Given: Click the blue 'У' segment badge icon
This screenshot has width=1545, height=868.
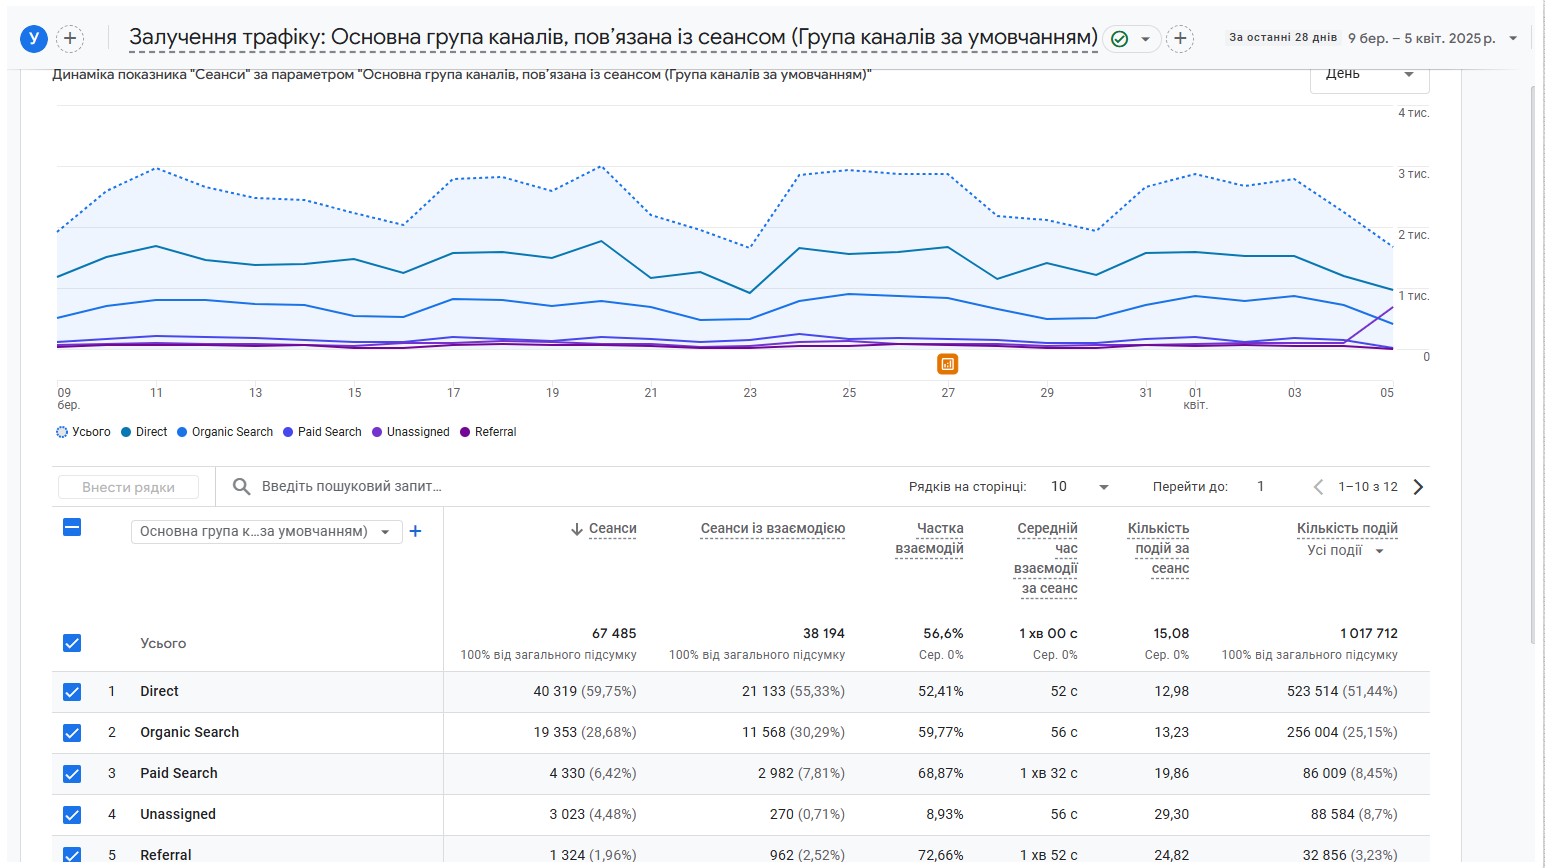Looking at the screenshot, I should coord(34,39).
